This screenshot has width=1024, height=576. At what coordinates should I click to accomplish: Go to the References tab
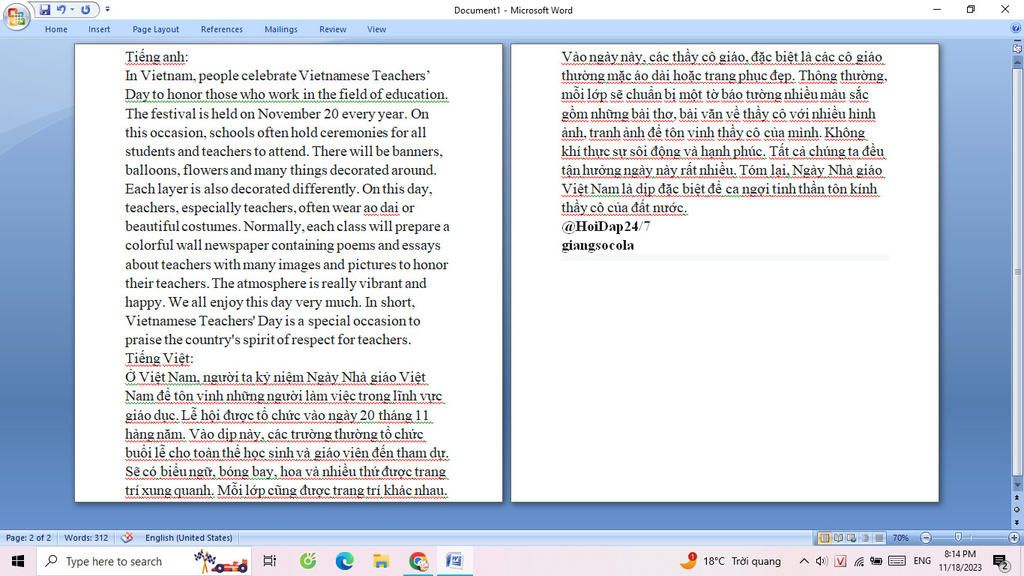click(x=221, y=29)
